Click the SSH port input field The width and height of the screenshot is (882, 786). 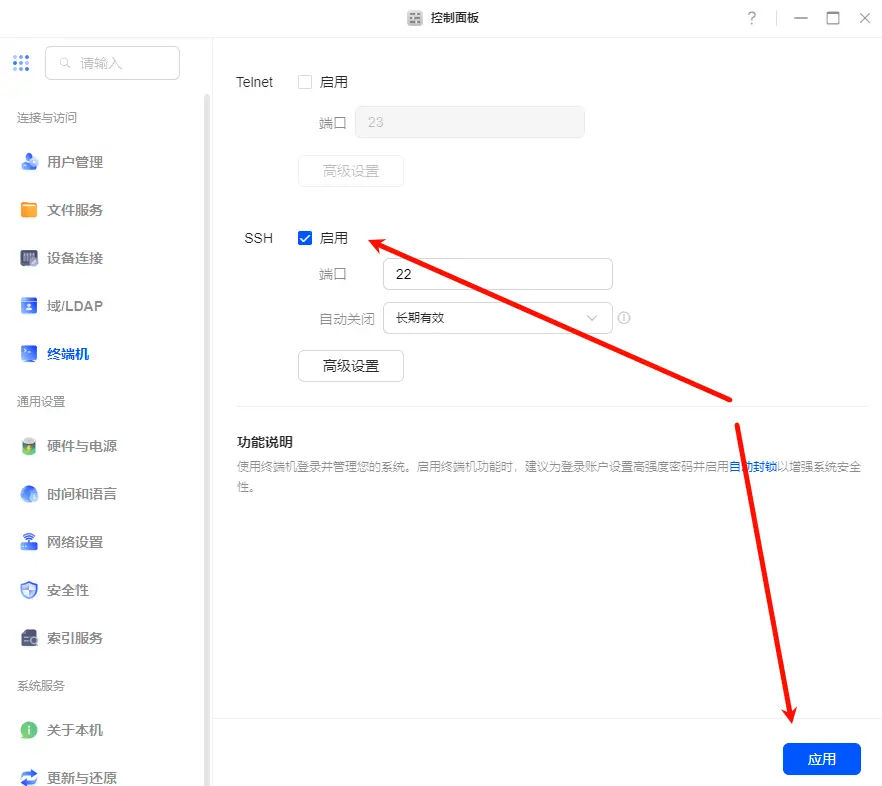[497, 274]
